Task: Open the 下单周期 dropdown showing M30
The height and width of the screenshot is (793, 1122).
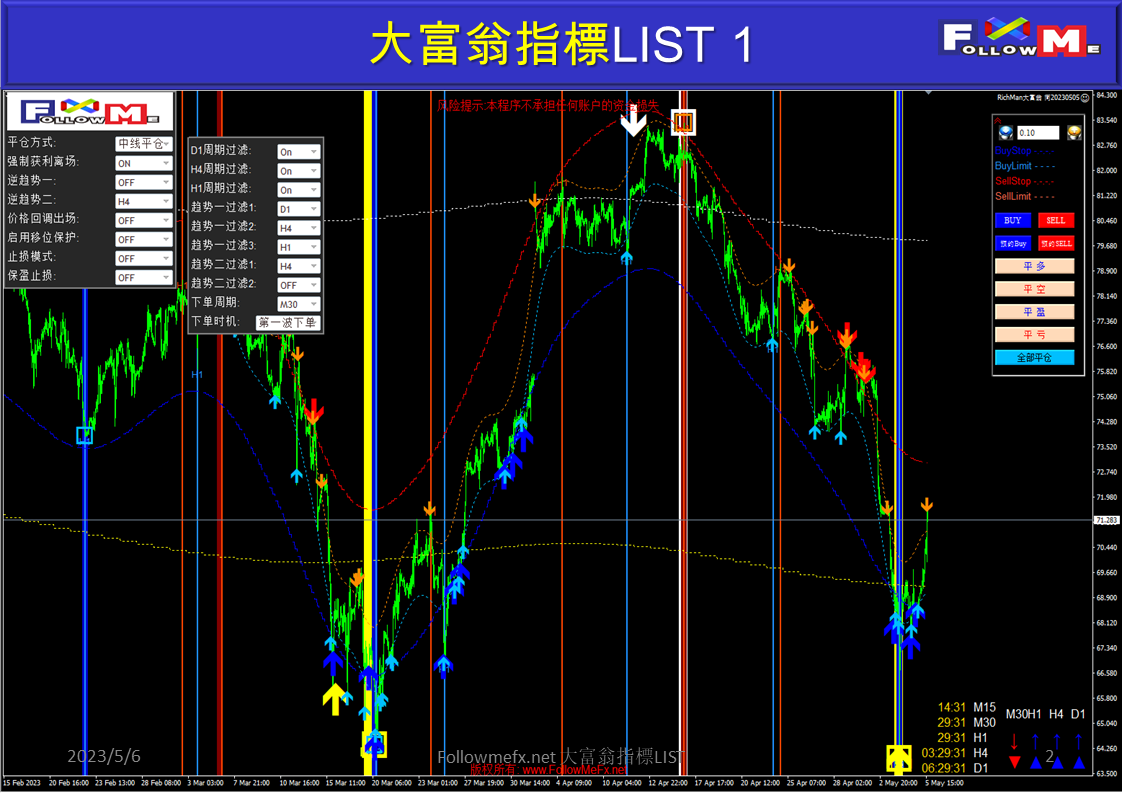Action: pos(297,302)
